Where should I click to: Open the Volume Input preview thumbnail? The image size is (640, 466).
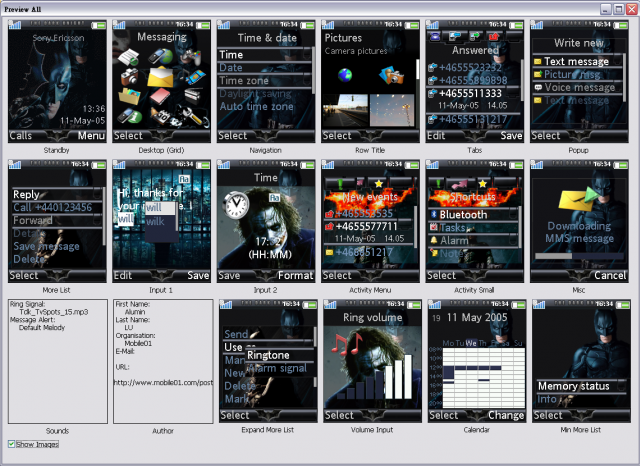click(x=373, y=361)
